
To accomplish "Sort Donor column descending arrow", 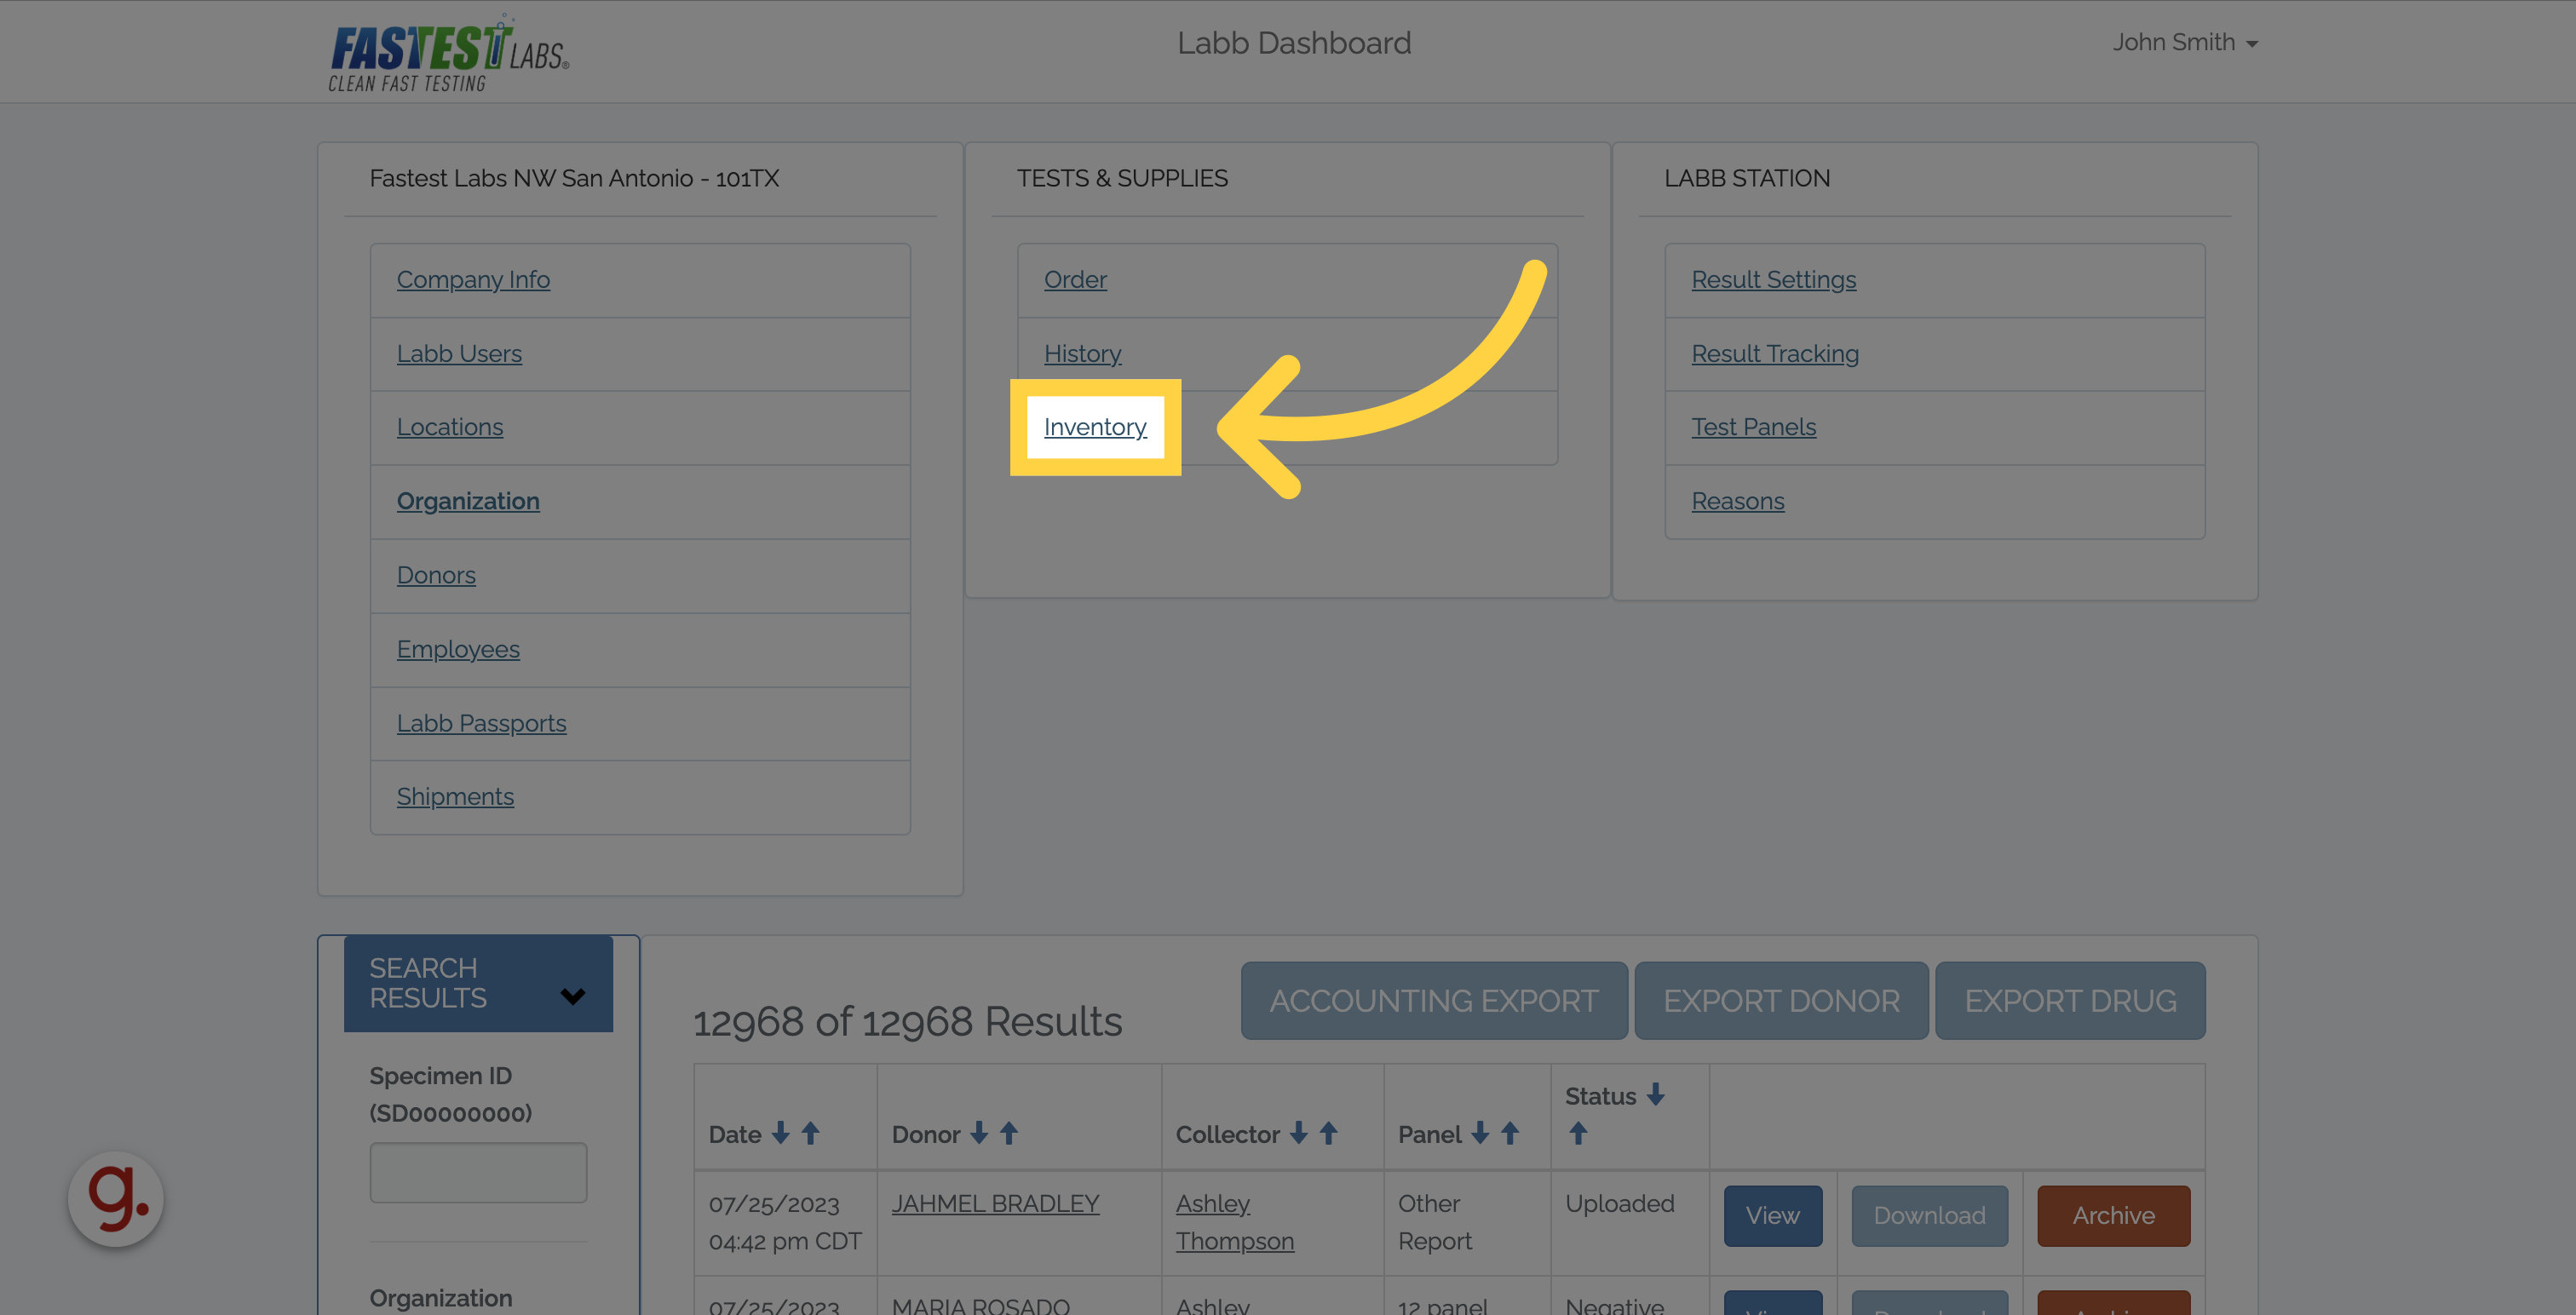I will (x=979, y=1133).
